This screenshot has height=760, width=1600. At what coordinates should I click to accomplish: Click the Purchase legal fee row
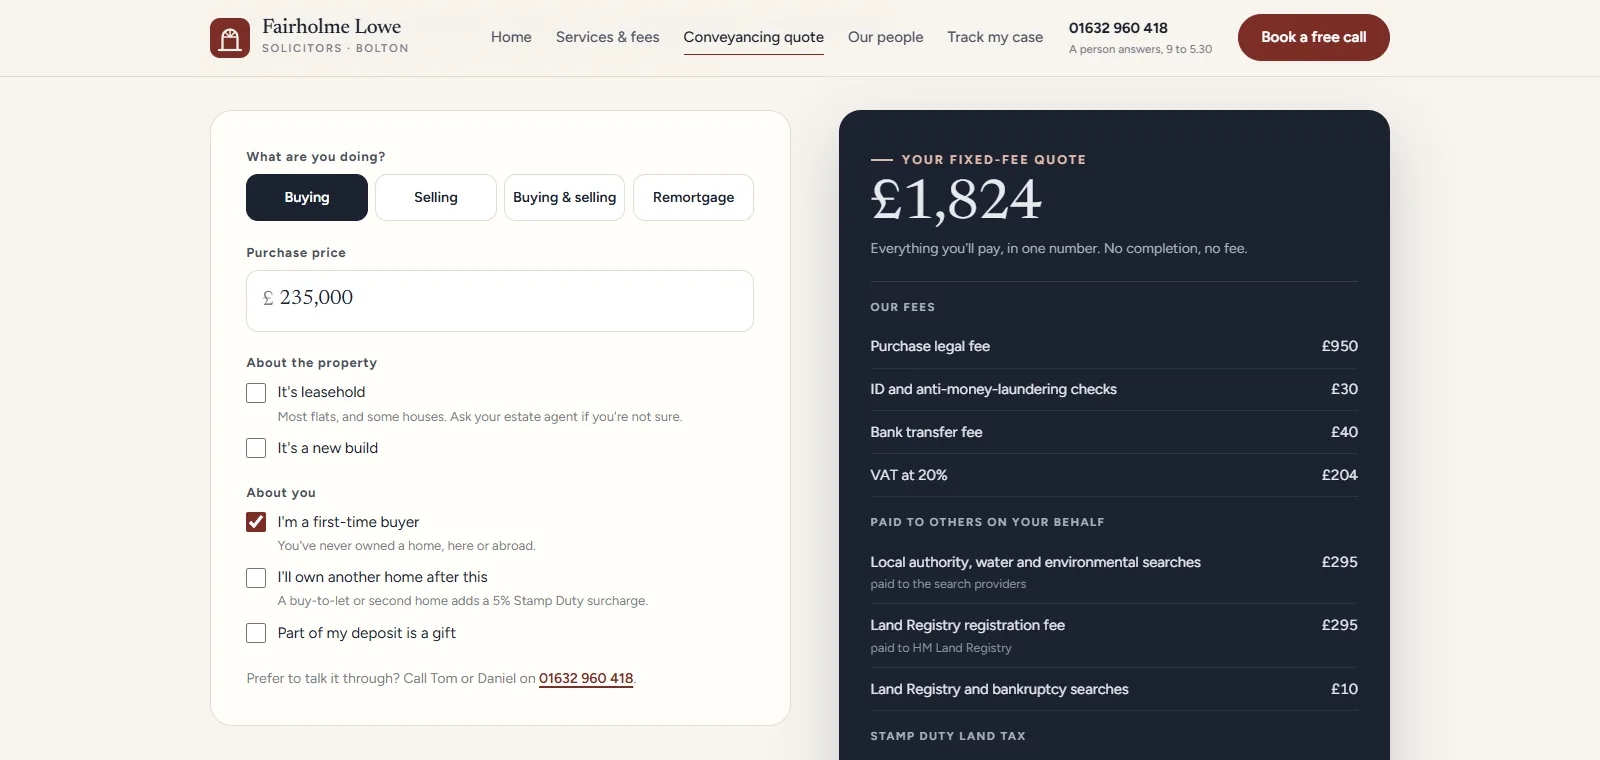click(1114, 346)
